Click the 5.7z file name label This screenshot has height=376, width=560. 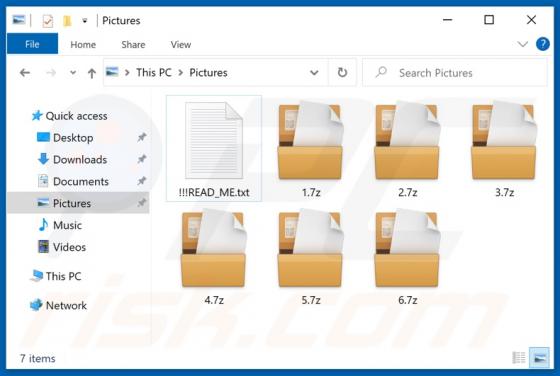tap(311, 300)
